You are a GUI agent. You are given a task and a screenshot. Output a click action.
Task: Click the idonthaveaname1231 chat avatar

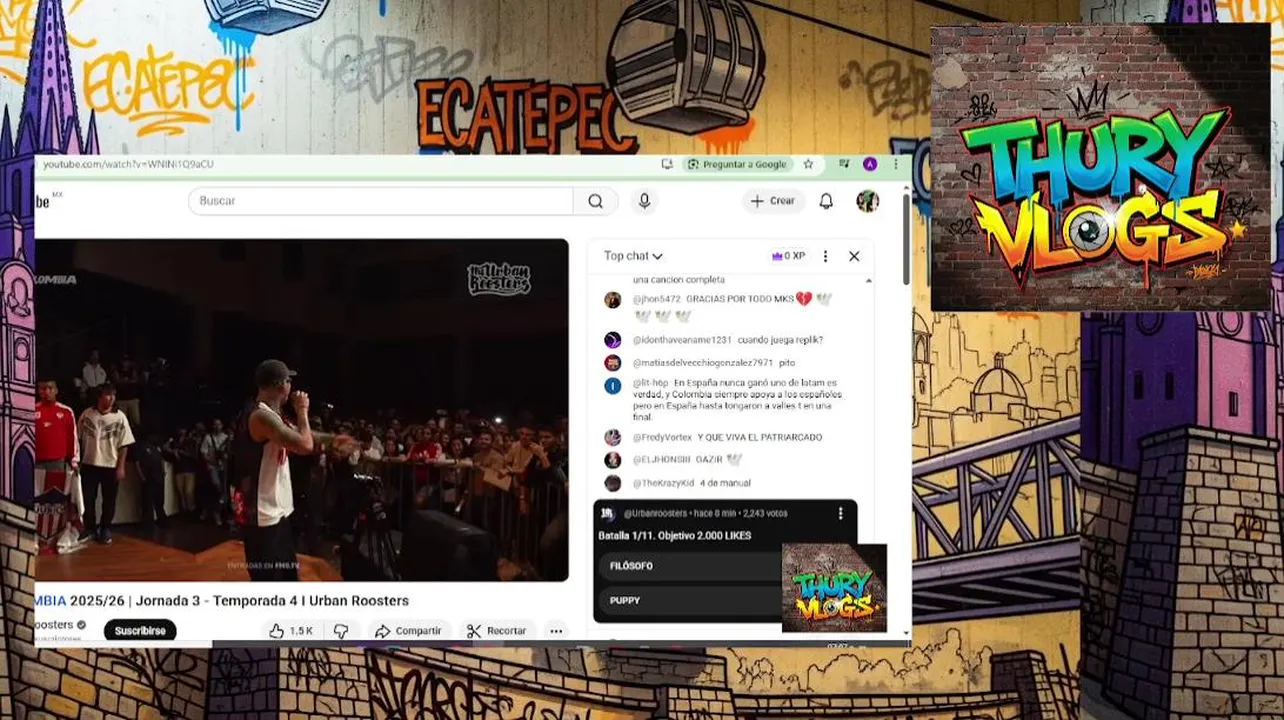pos(613,340)
